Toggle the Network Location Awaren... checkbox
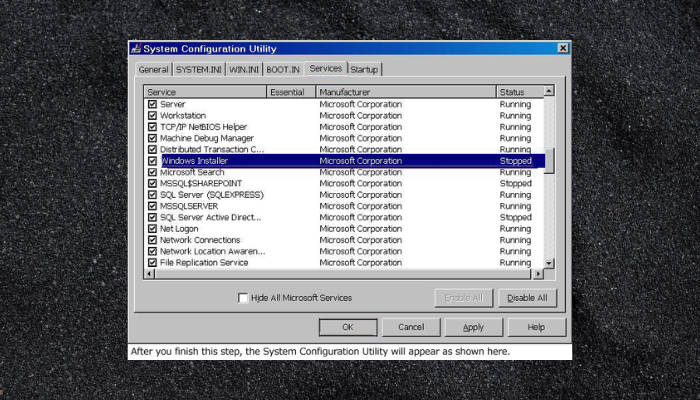 coord(152,251)
